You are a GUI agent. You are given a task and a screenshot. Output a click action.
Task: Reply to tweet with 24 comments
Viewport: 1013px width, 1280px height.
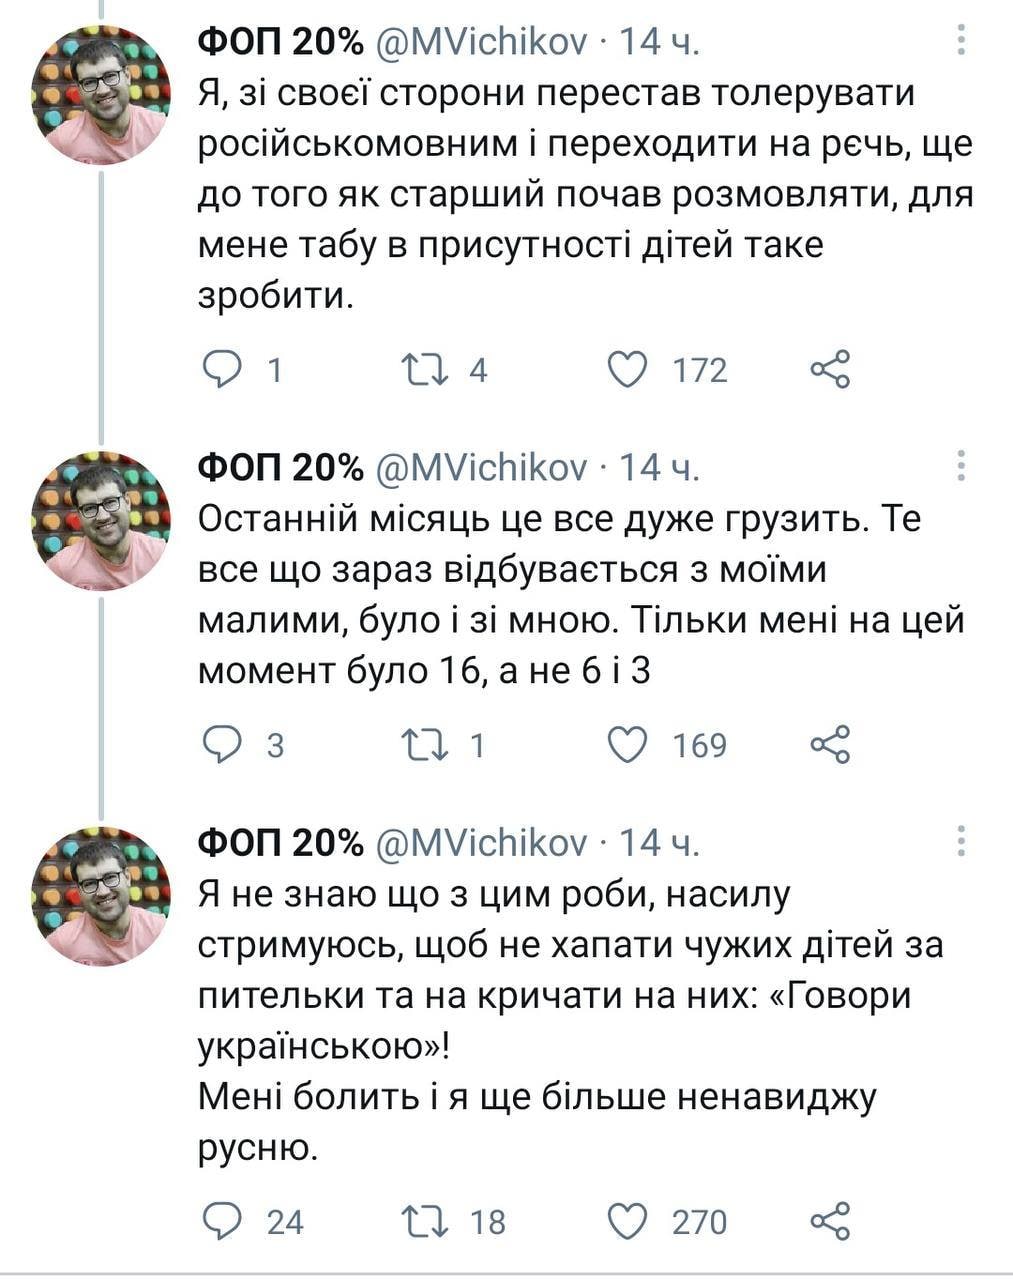pos(223,1221)
